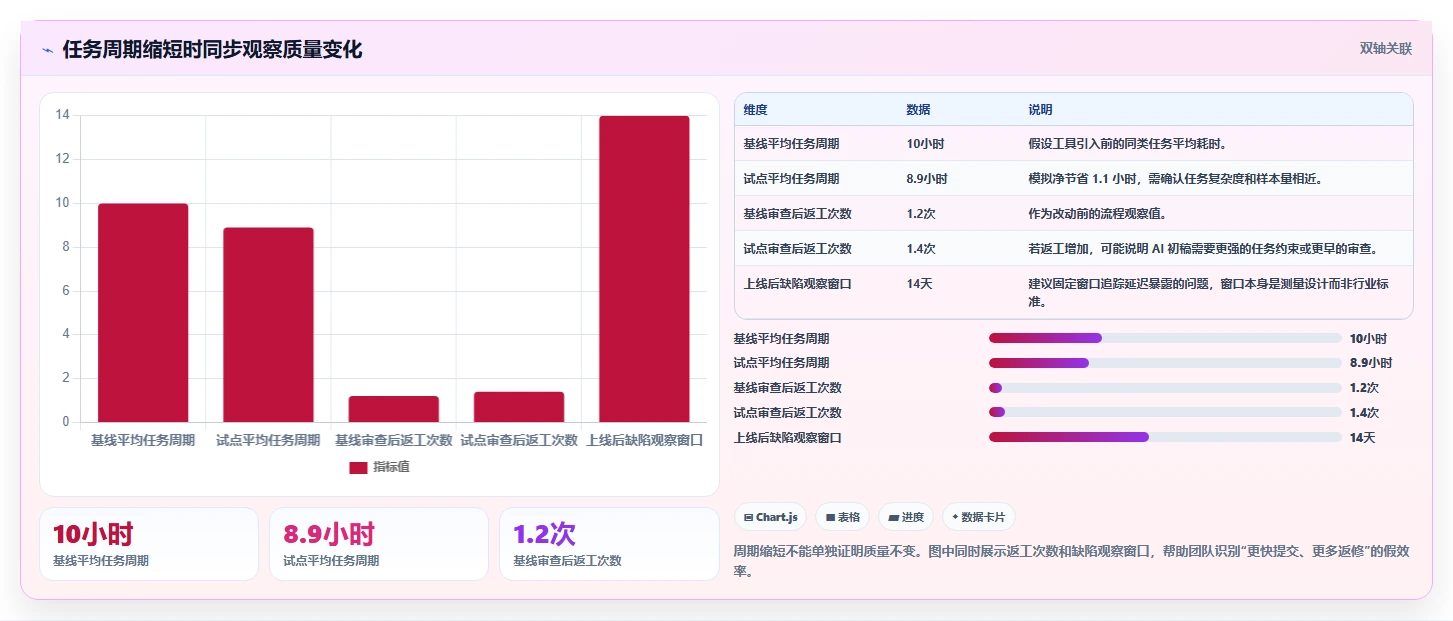
Task: Select the Chart.js tag chip
Action: 771,517
